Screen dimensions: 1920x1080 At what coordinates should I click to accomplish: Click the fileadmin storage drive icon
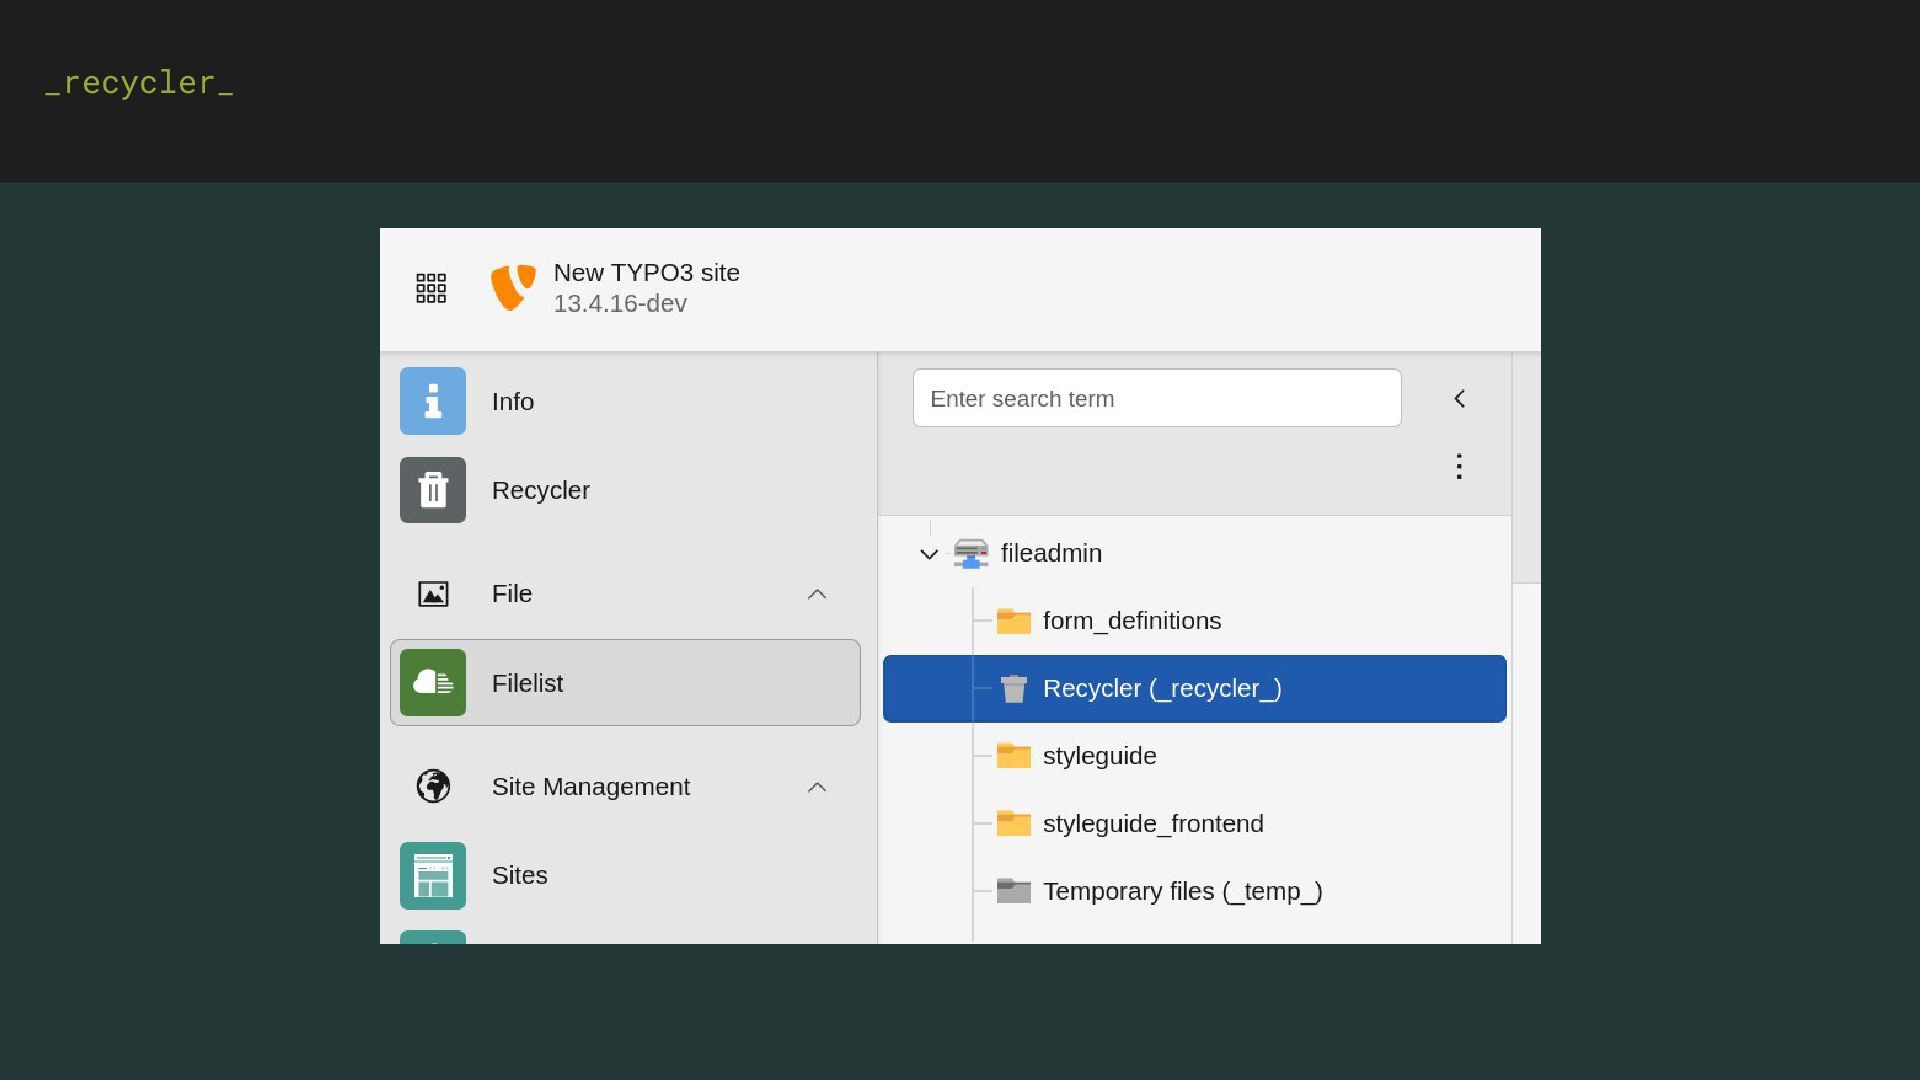tap(970, 553)
